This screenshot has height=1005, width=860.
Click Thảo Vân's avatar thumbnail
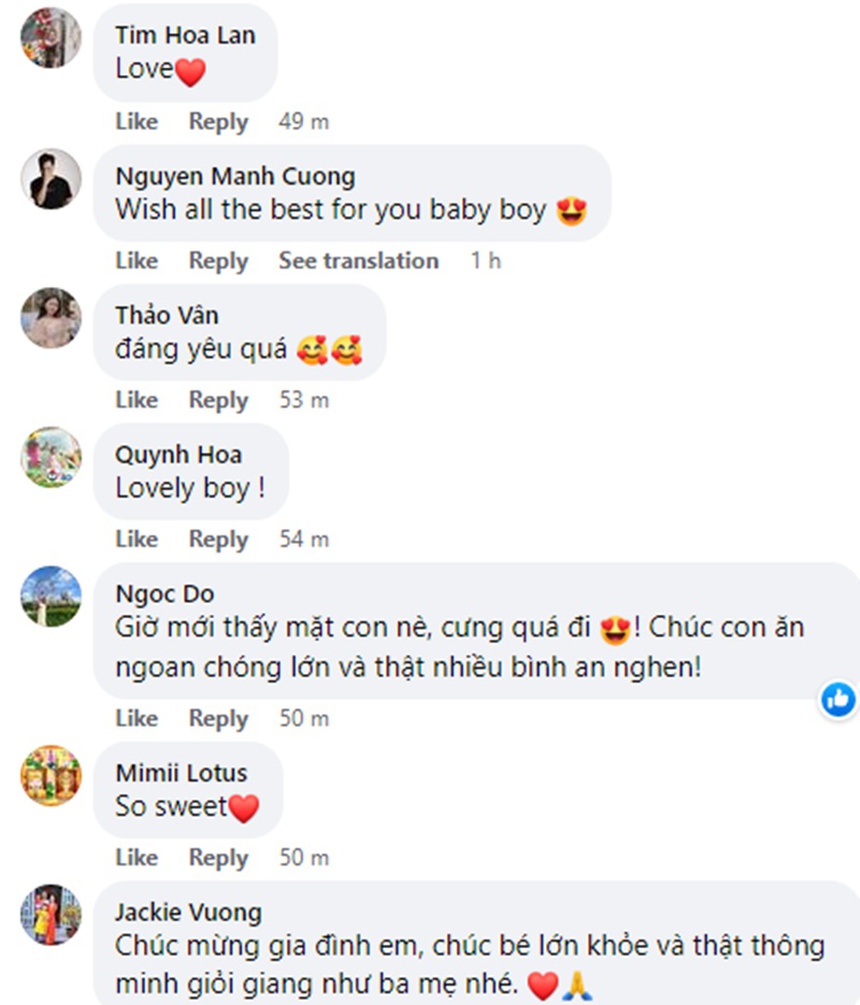[x=51, y=317]
